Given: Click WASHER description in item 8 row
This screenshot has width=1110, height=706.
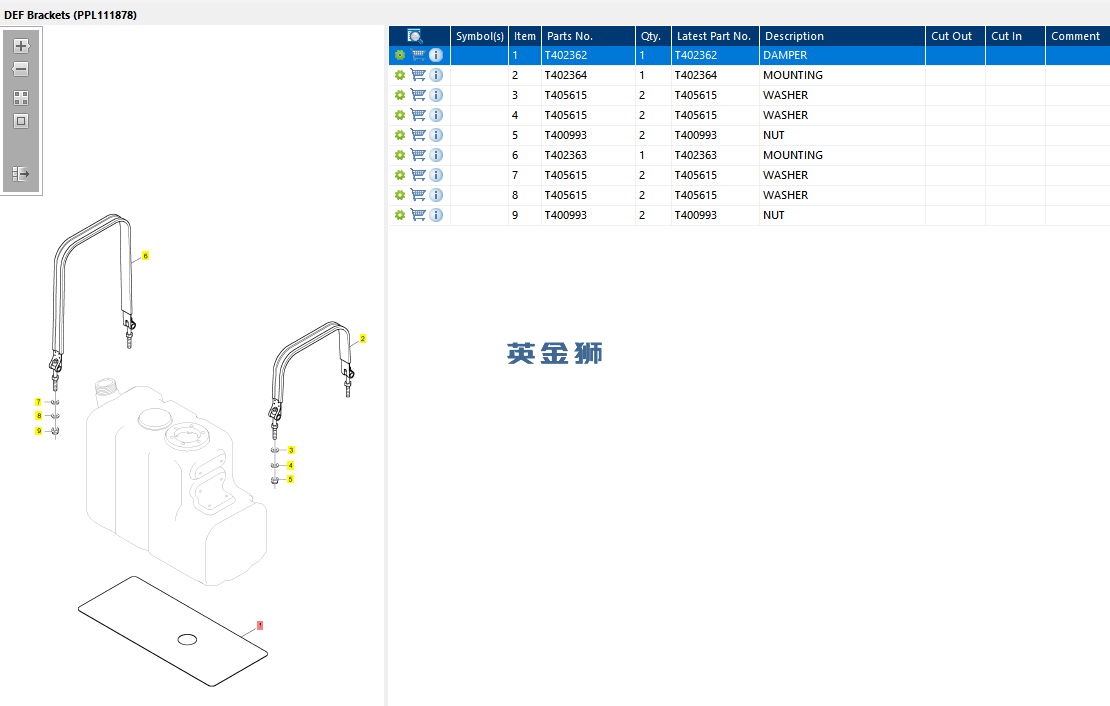Looking at the screenshot, I should [x=842, y=195].
